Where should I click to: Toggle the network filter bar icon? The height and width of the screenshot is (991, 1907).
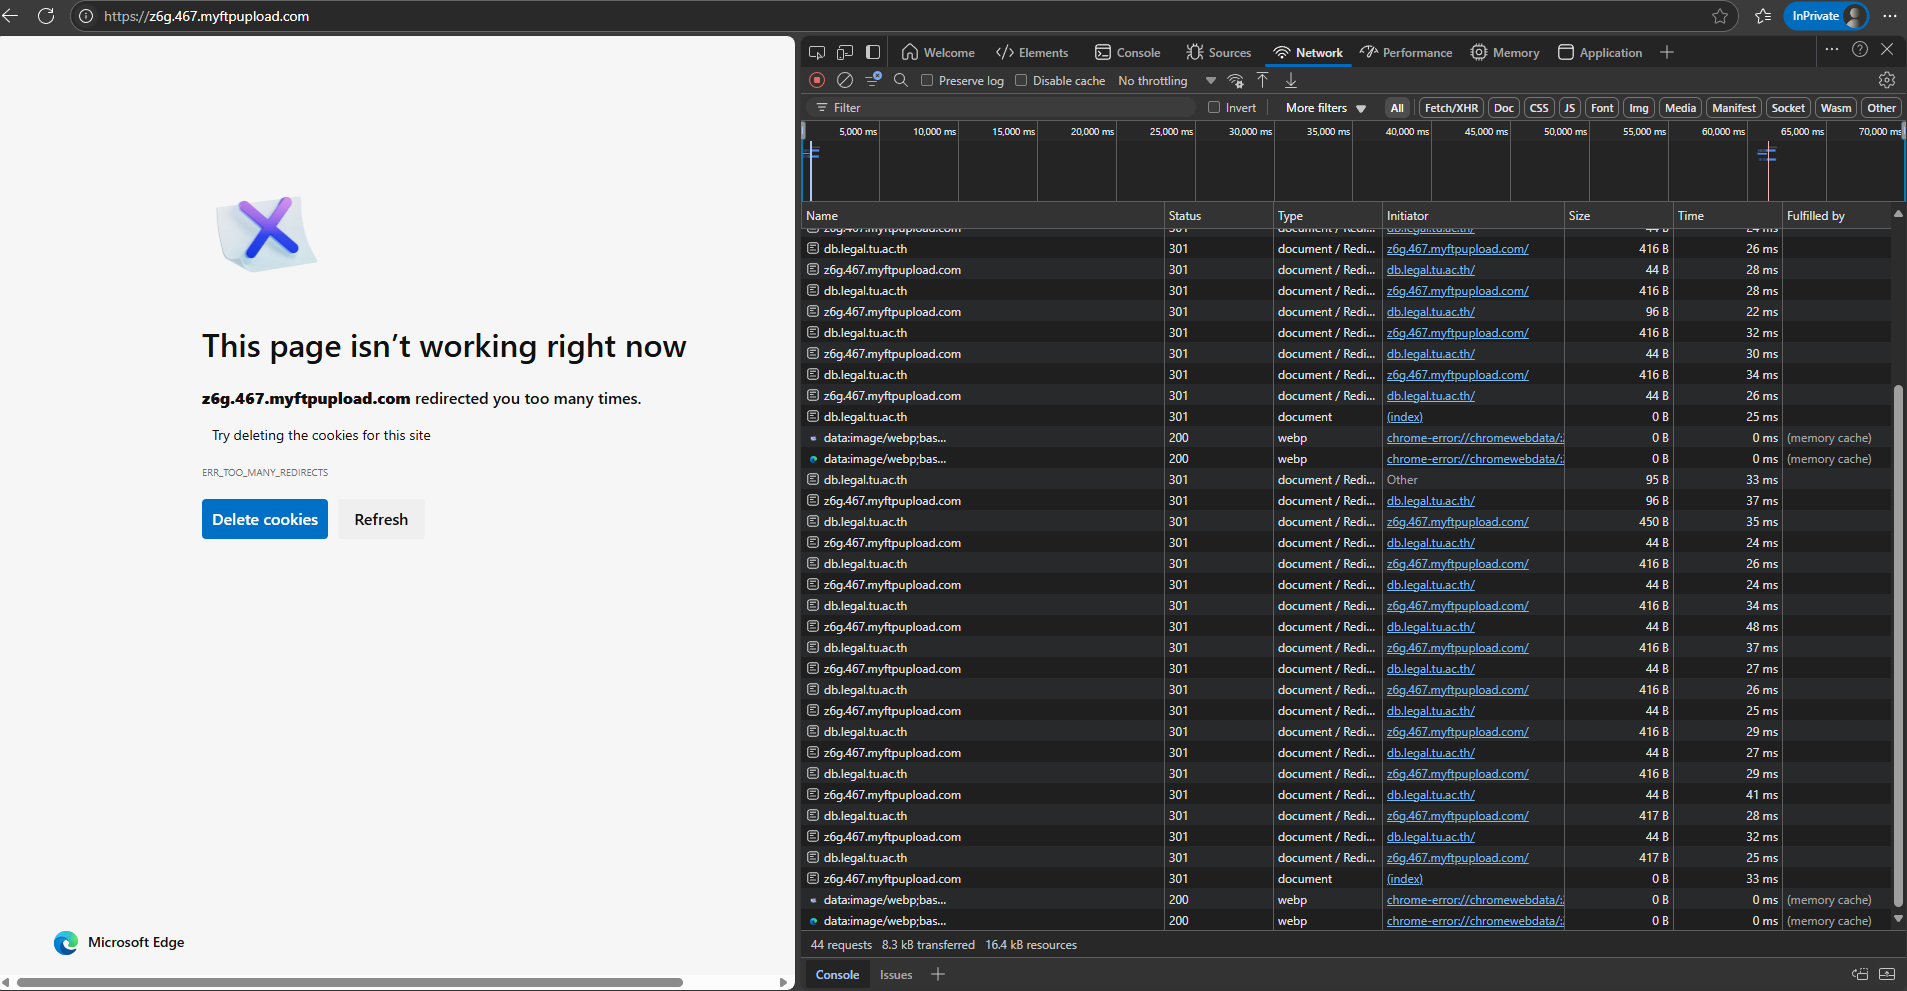pos(873,79)
